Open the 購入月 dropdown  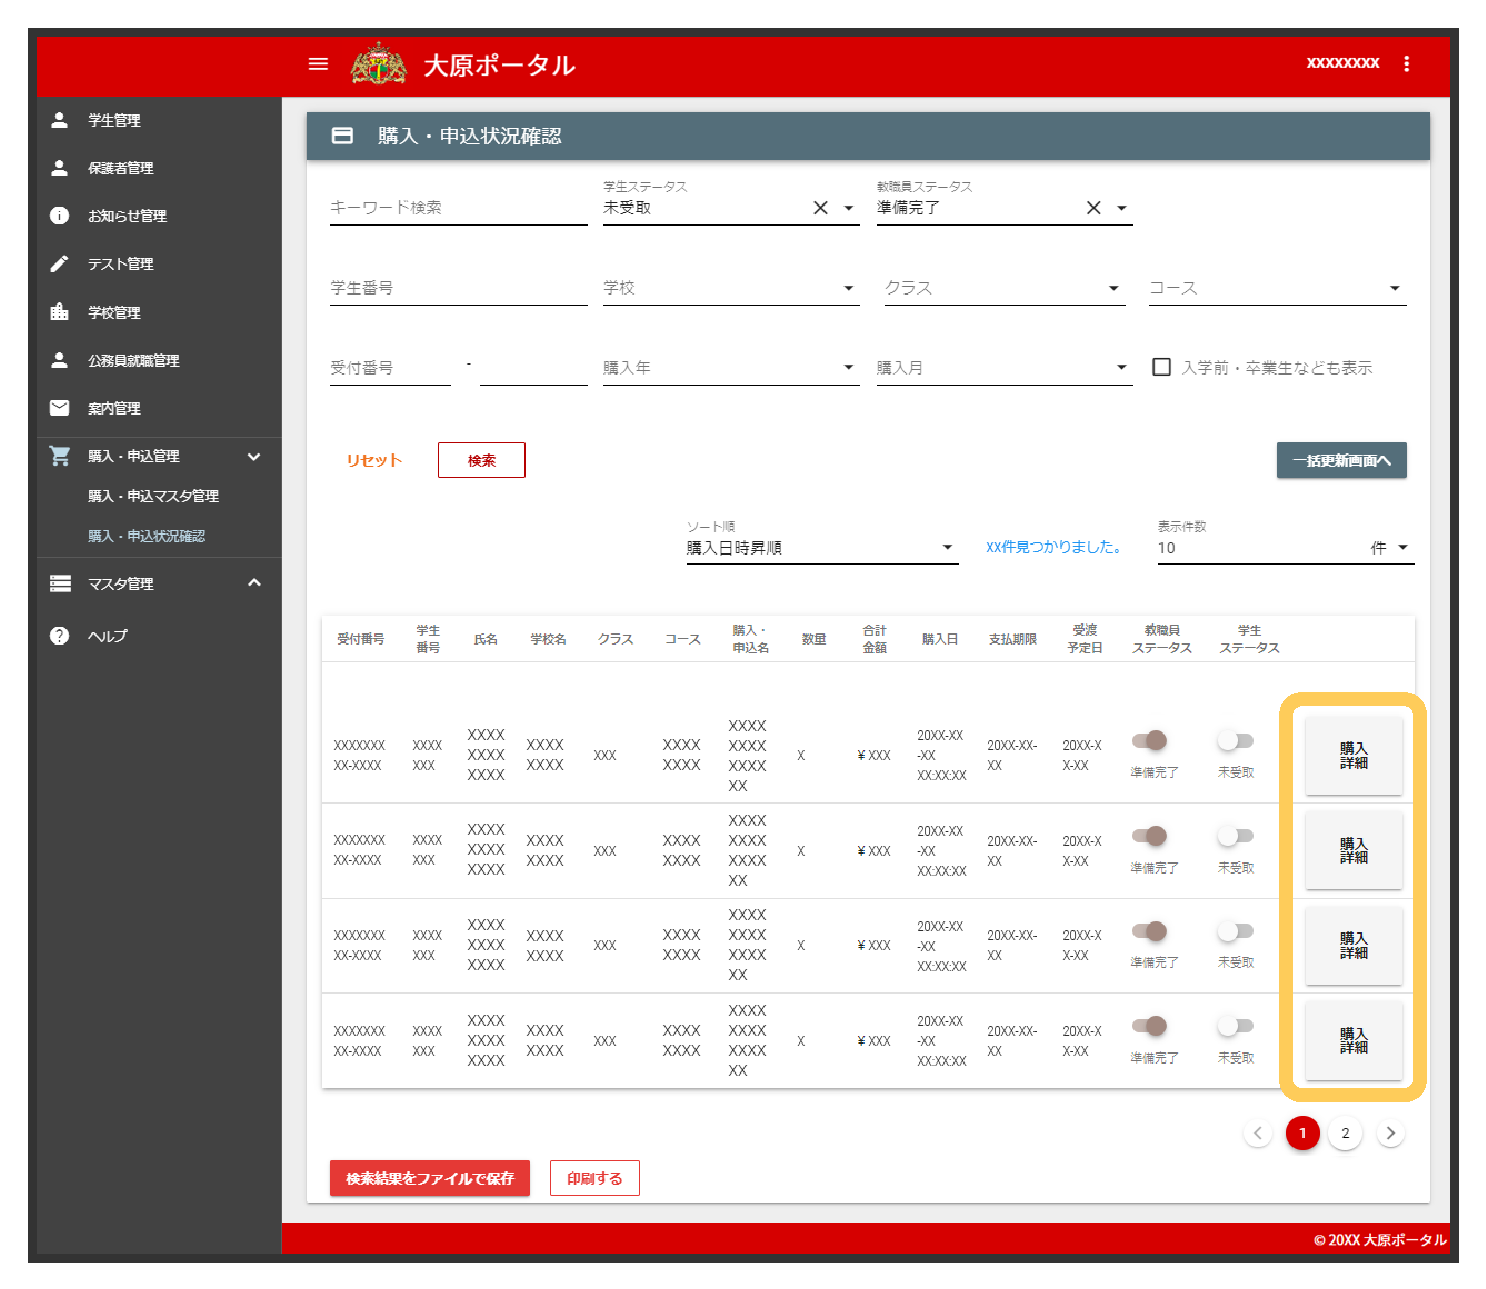coord(1005,368)
